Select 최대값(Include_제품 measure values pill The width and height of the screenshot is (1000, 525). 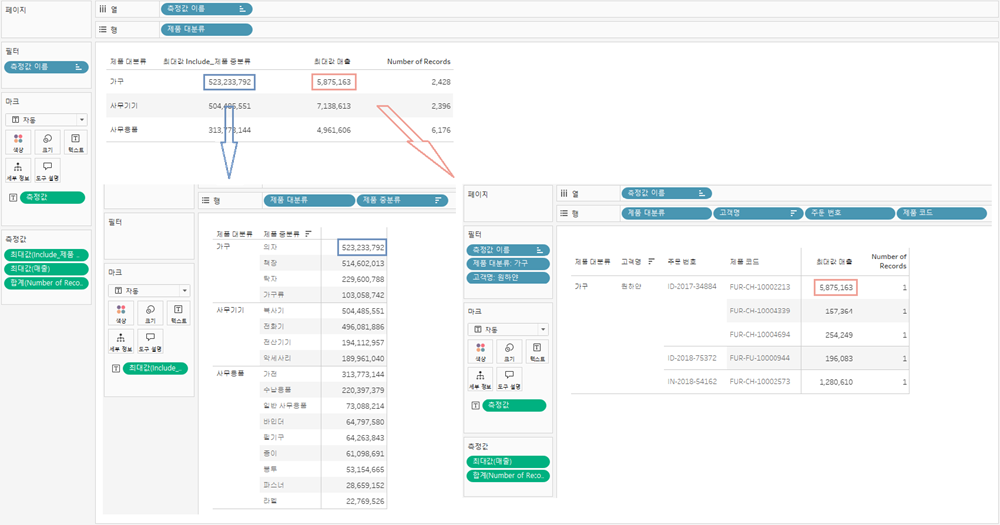click(x=47, y=255)
